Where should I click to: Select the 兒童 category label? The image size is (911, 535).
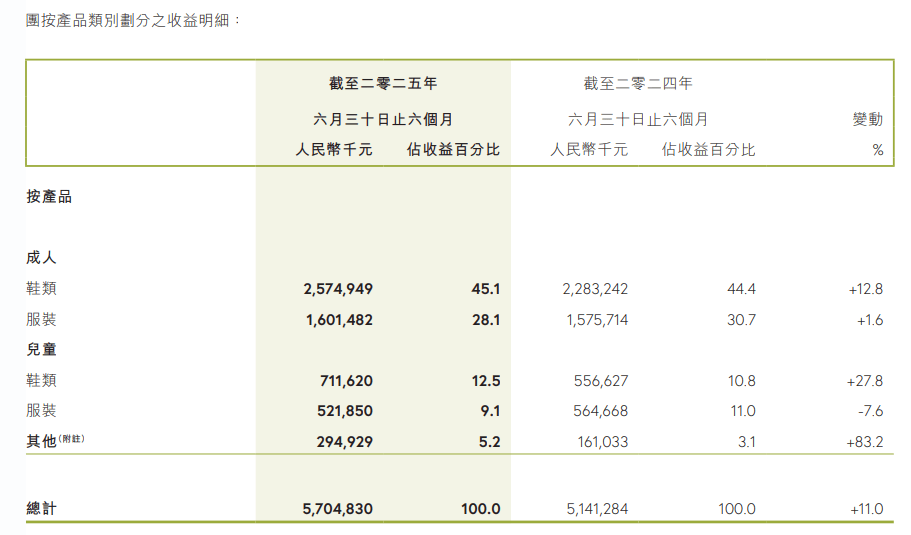[x=41, y=350]
